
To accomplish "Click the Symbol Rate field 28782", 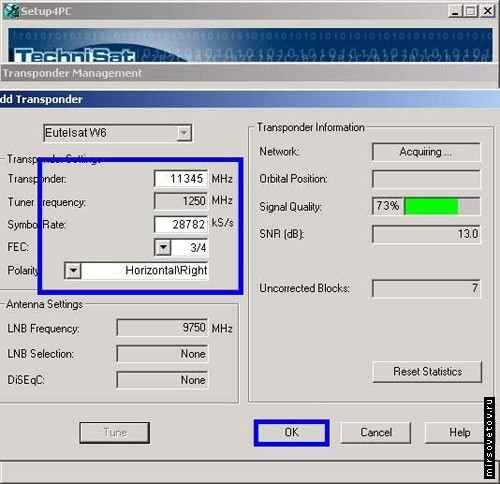I will click(181, 224).
